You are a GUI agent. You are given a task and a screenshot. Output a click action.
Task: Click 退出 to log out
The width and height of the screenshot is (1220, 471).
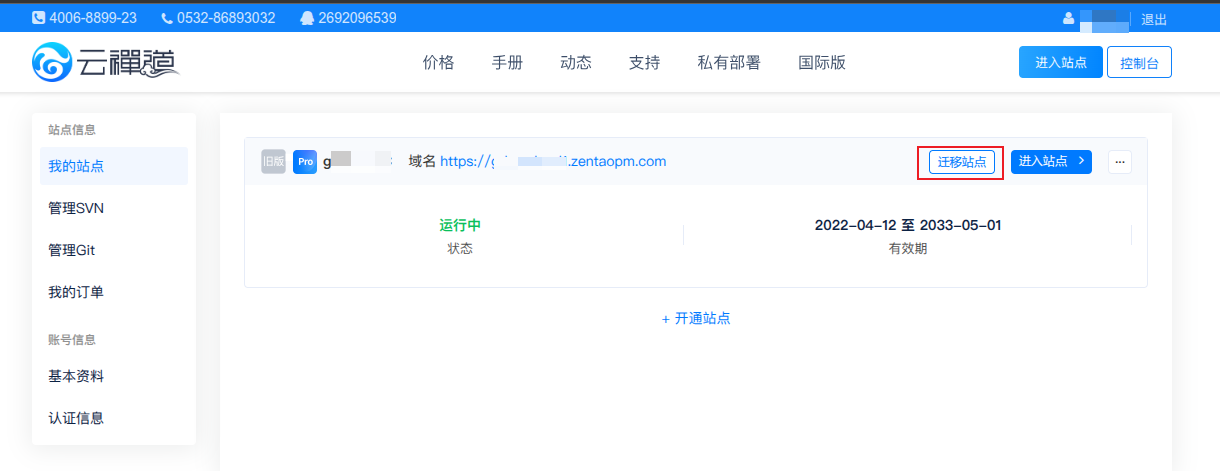pyautogui.click(x=1154, y=19)
